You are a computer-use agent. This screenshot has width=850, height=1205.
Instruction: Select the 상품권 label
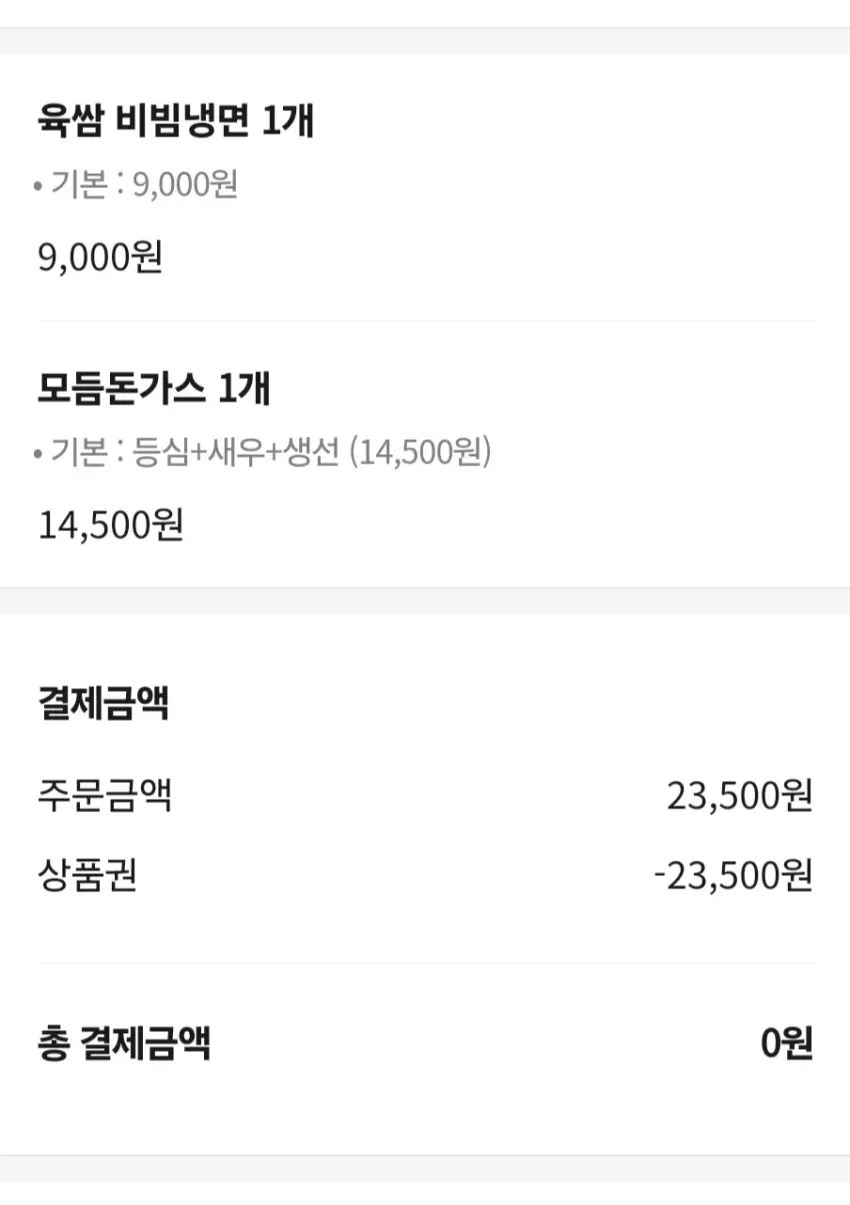tap(87, 876)
